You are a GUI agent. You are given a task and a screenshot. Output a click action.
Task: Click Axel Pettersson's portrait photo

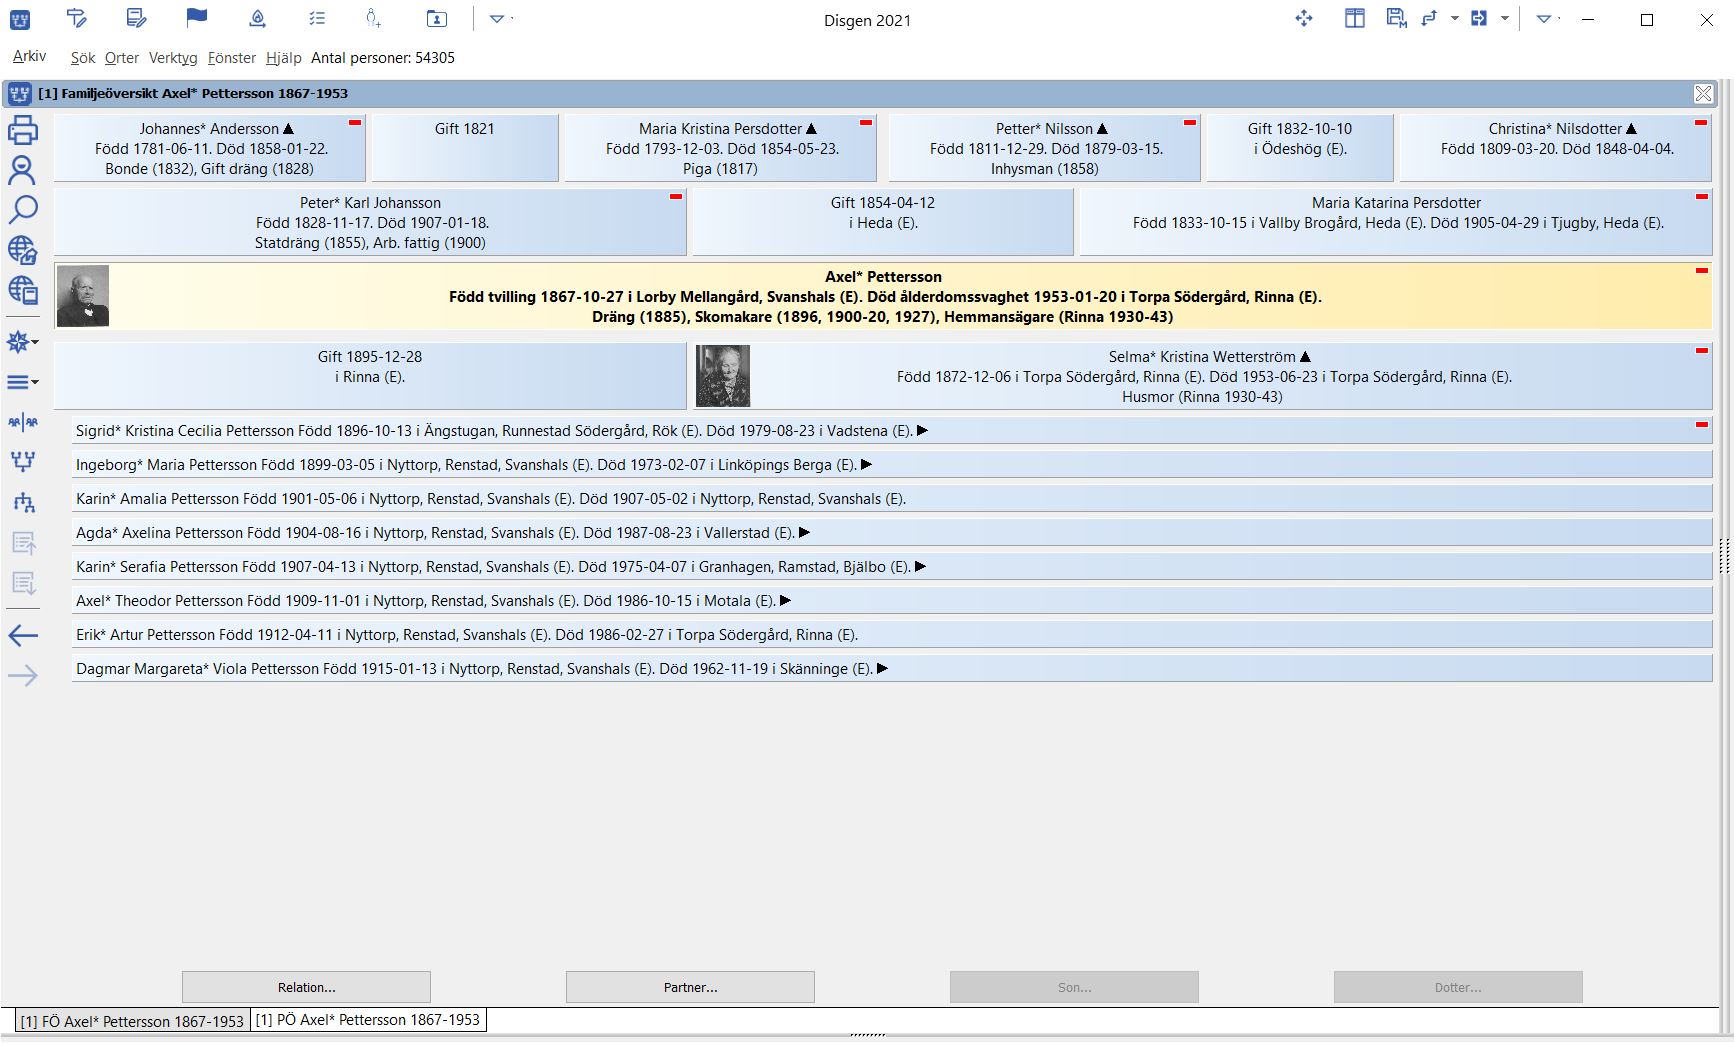83,297
